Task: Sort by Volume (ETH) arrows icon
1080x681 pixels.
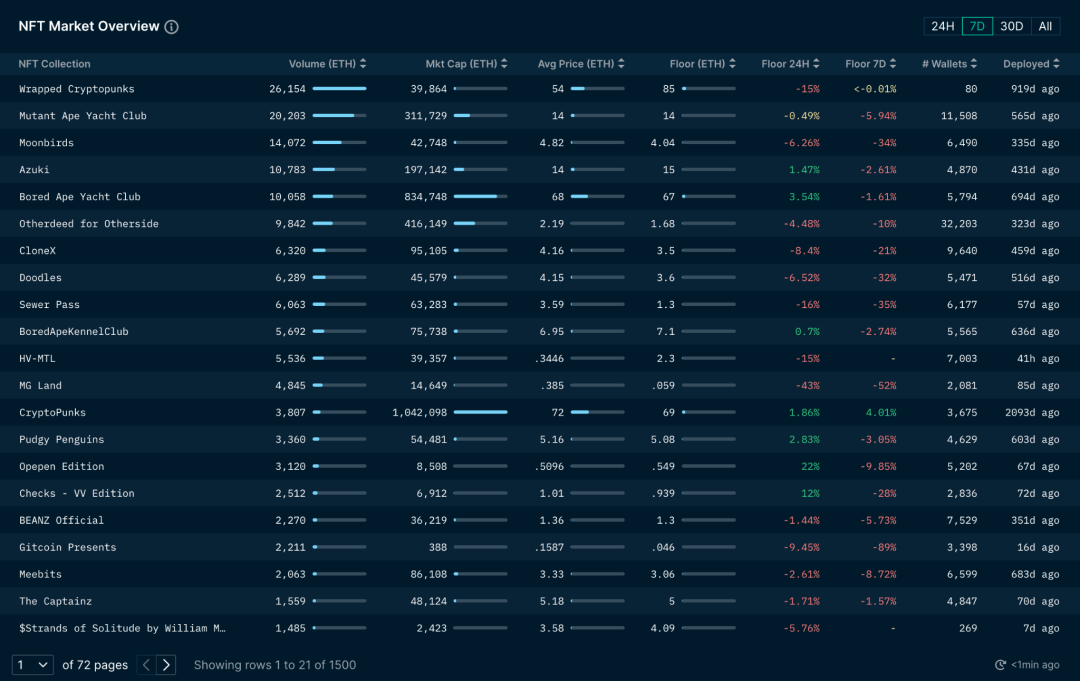Action: 363,63
